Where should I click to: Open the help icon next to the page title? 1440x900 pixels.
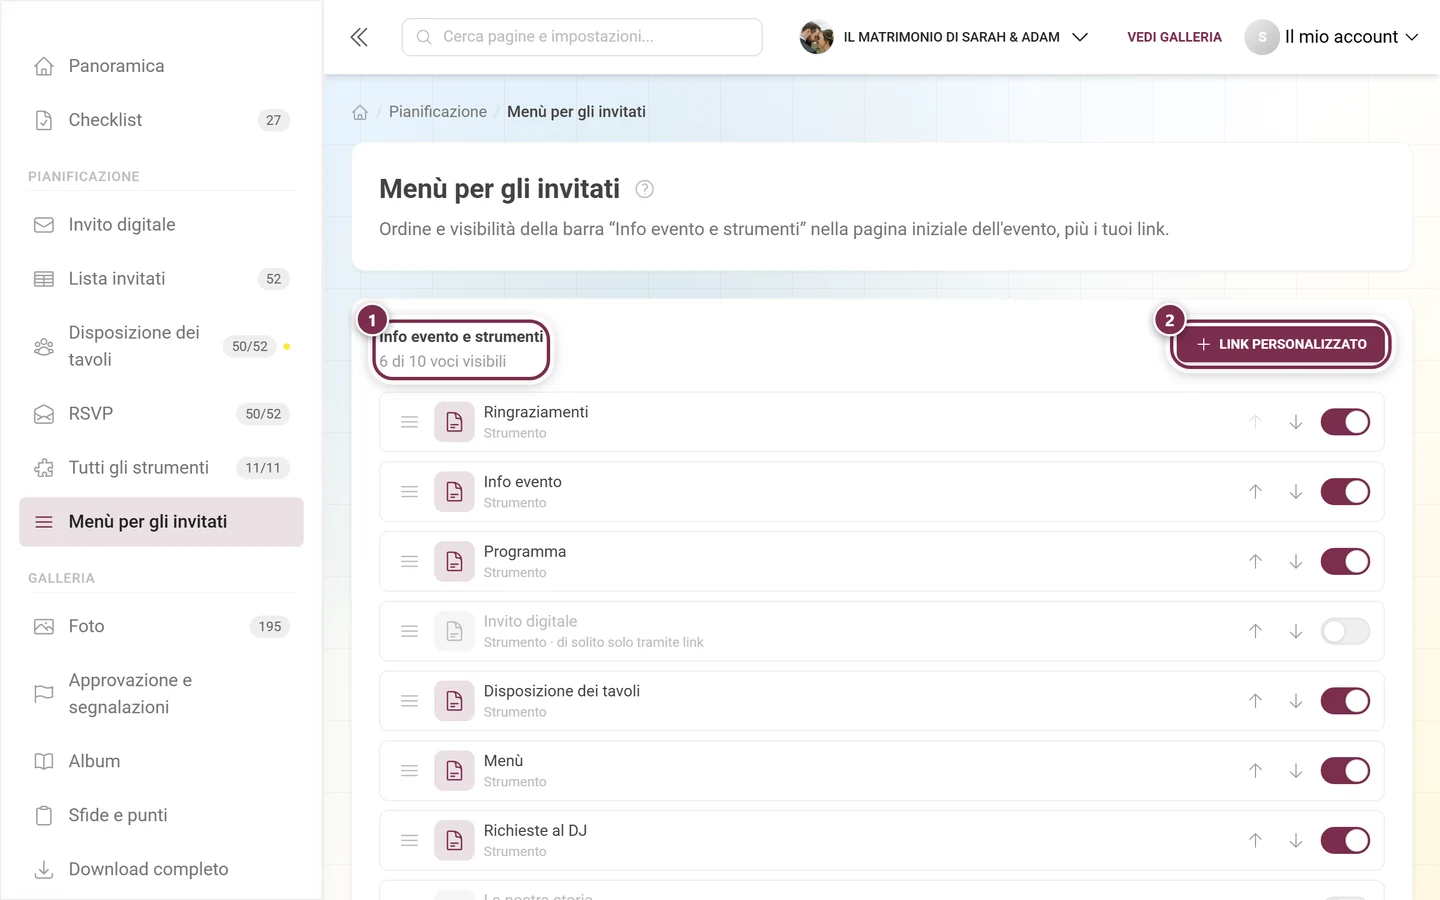click(x=645, y=189)
